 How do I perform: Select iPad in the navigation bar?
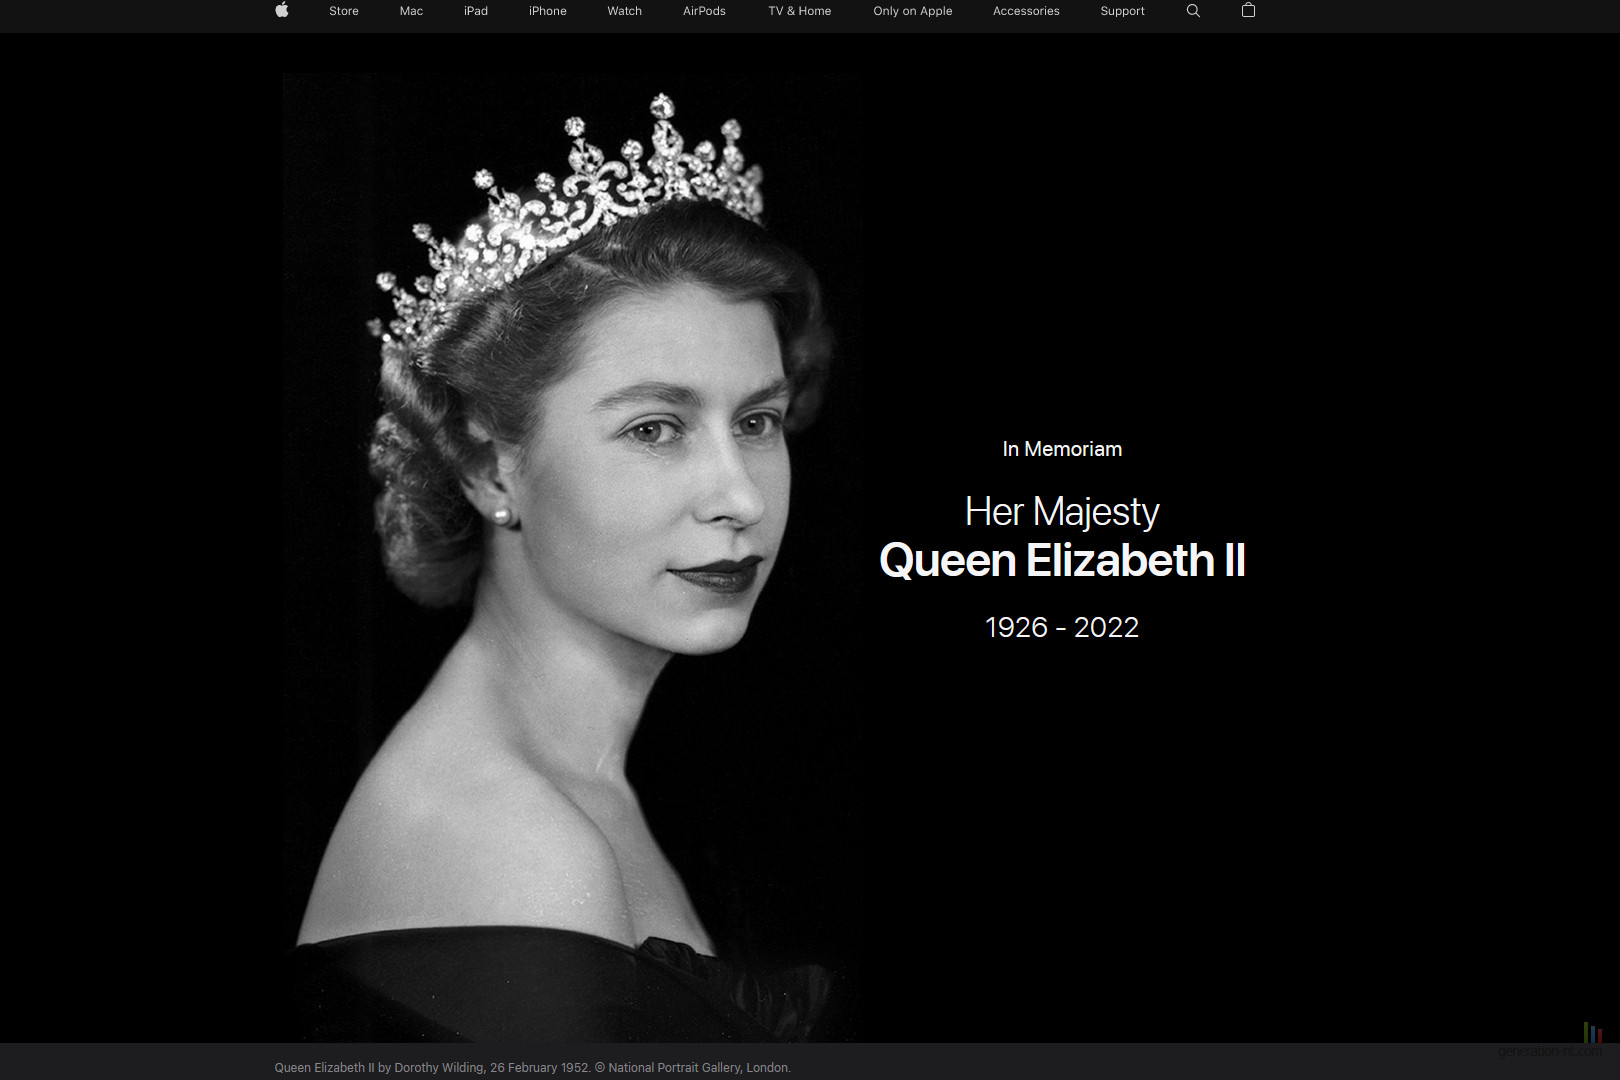[476, 11]
